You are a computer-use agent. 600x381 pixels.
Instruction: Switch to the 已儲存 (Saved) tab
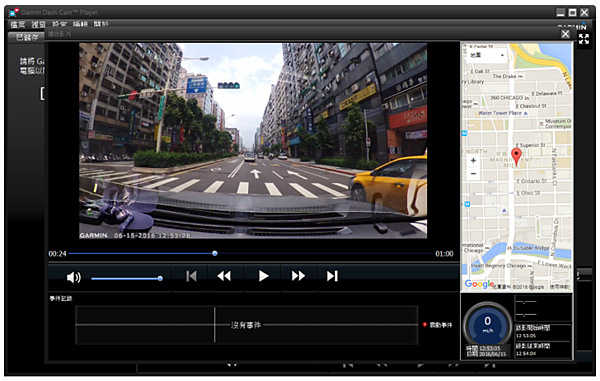pyautogui.click(x=27, y=37)
